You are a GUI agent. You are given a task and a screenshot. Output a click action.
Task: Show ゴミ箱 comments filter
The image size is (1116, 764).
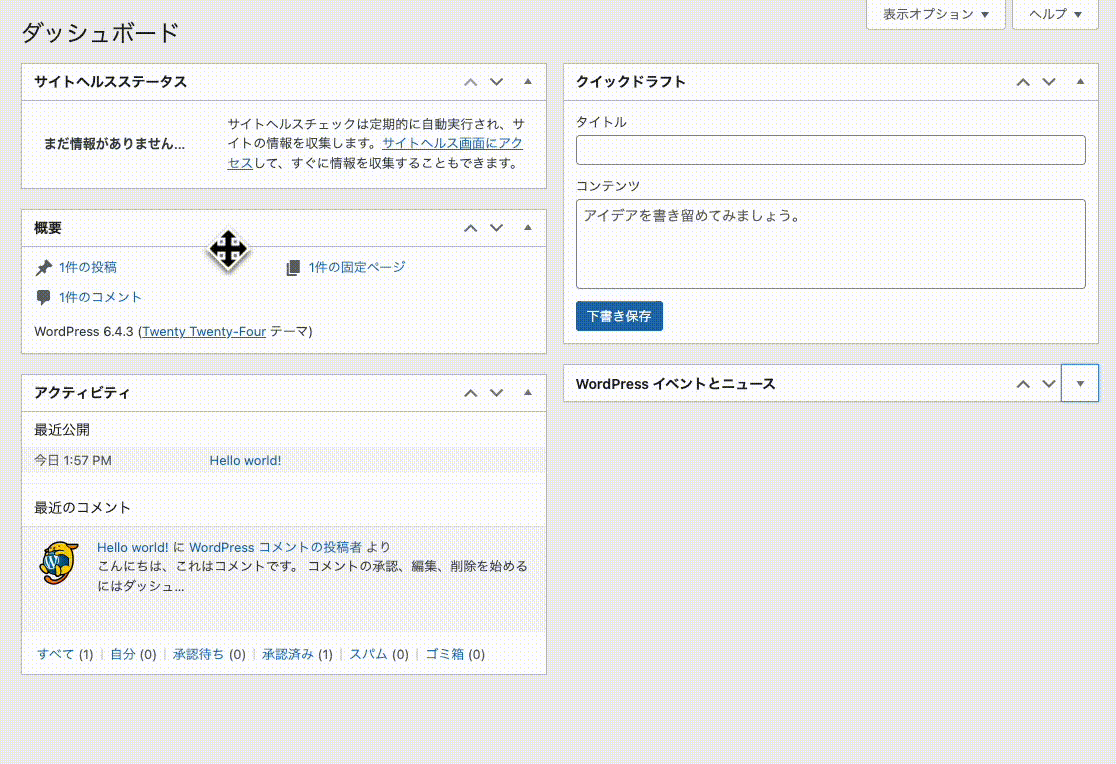(x=445, y=654)
